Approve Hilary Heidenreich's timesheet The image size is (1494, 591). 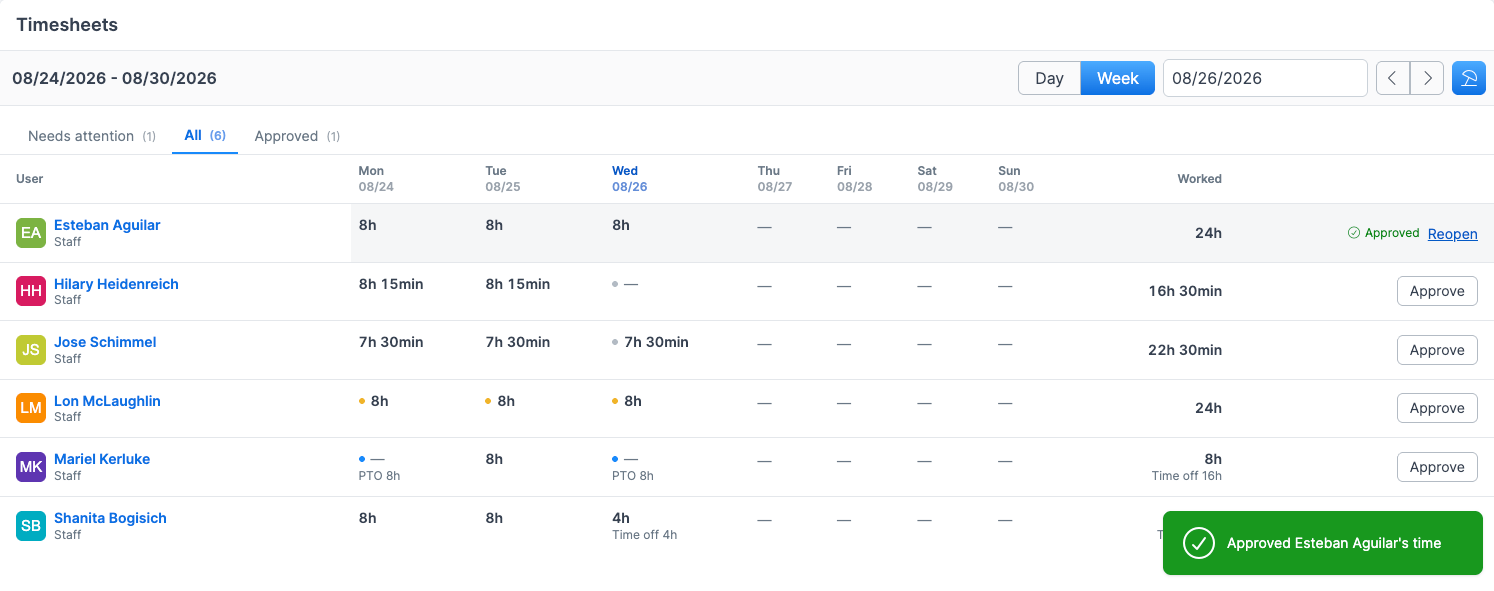tap(1437, 291)
